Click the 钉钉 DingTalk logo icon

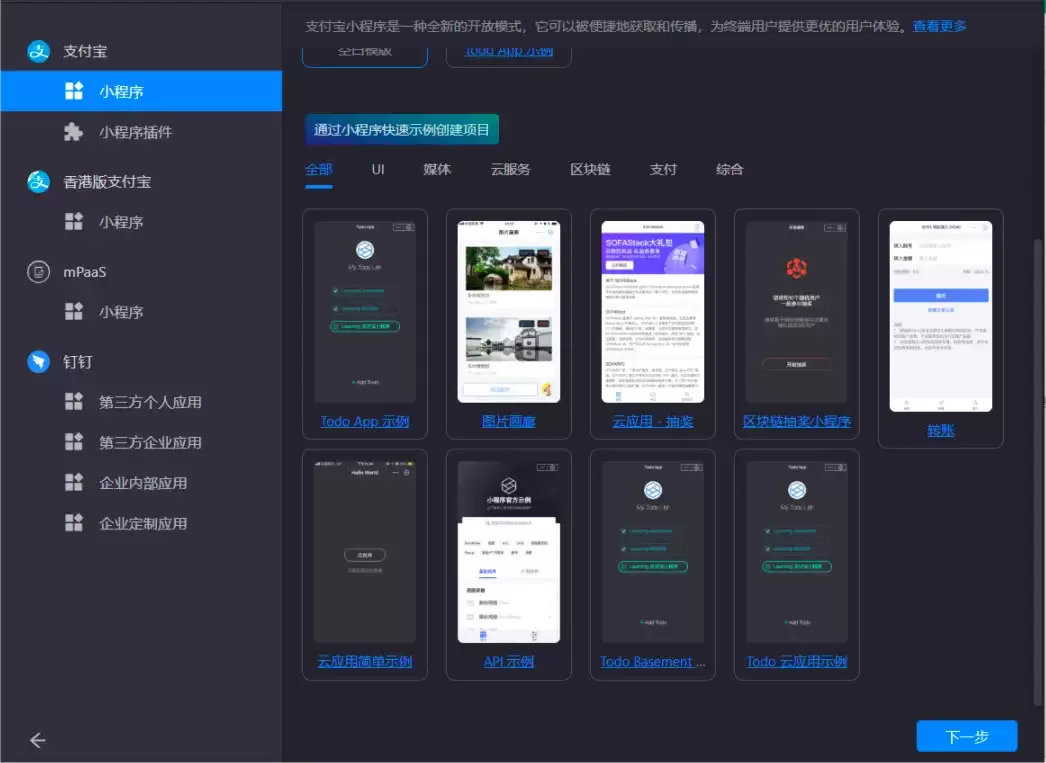point(39,361)
